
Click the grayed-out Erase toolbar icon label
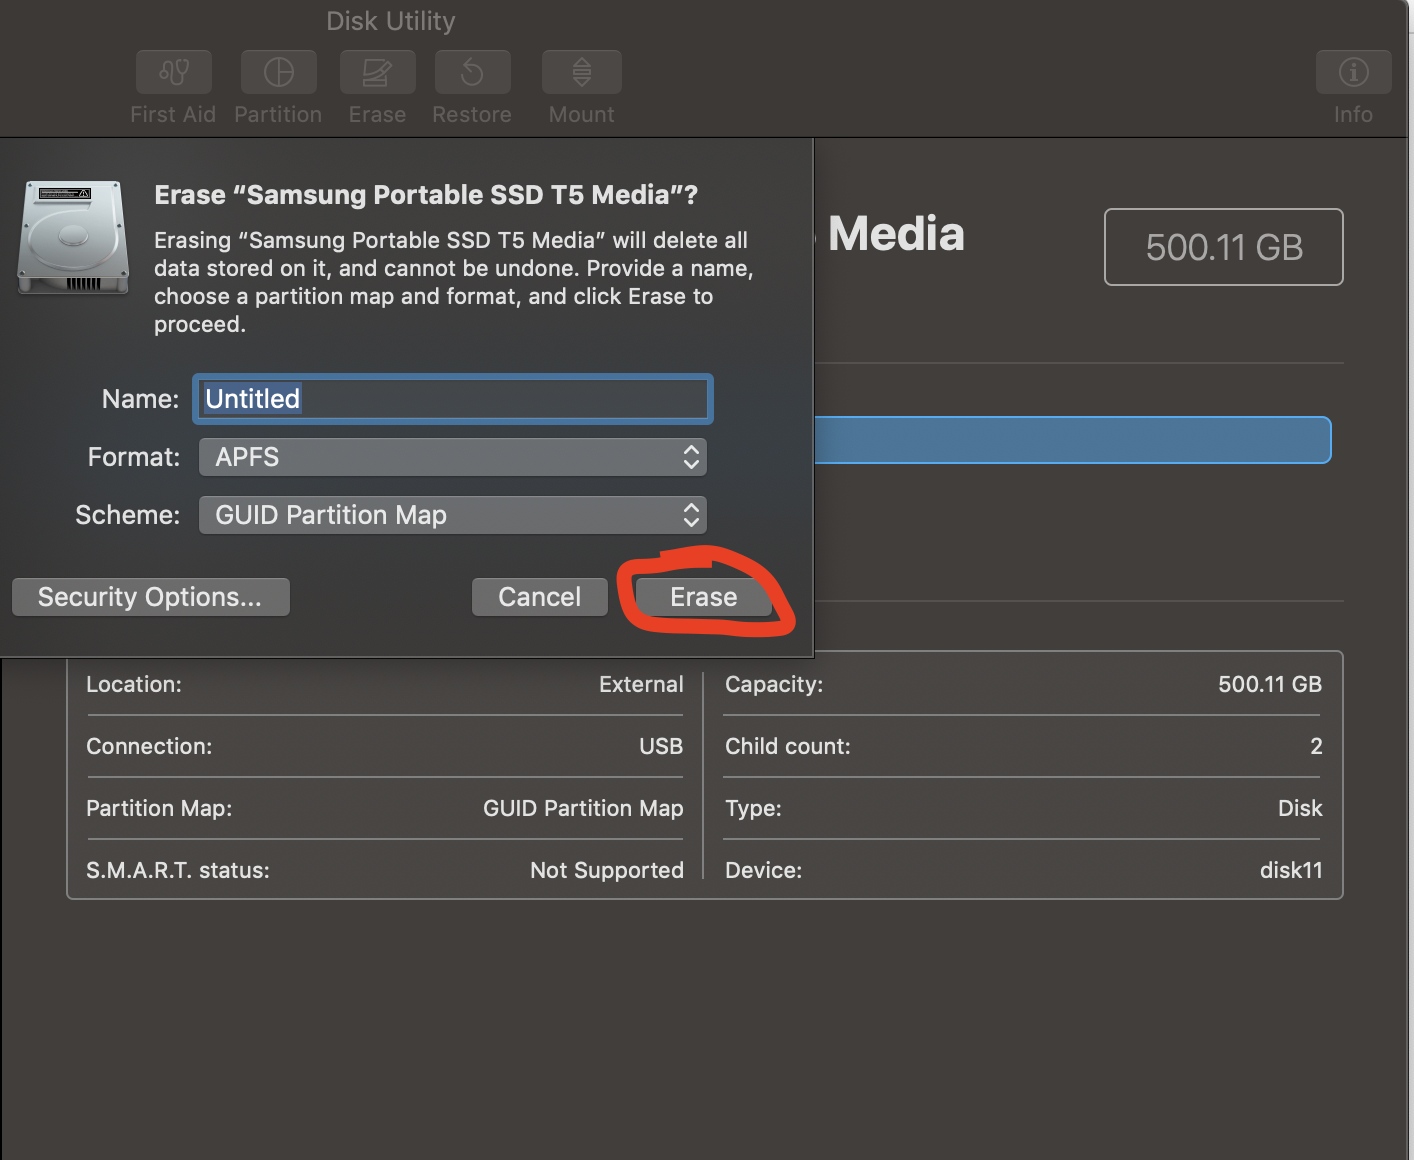tap(376, 114)
